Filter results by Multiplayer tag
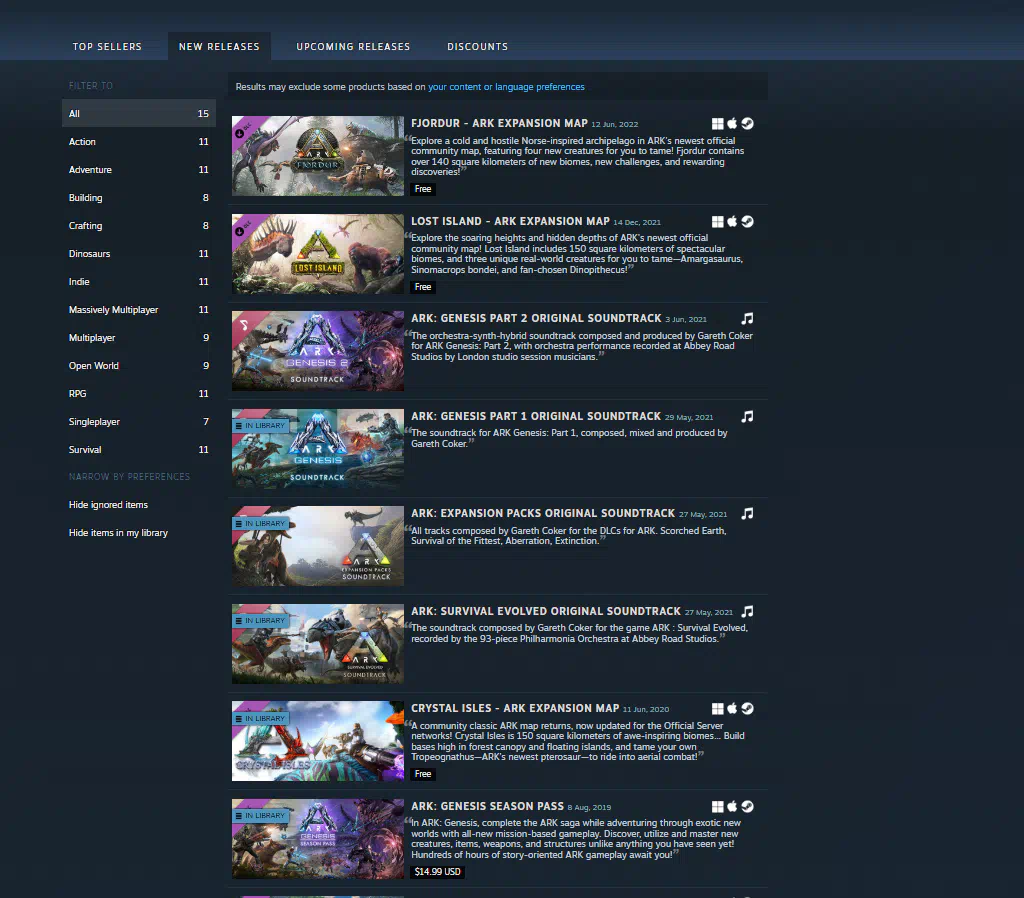Screen dimensions: 1024x898 point(138,338)
